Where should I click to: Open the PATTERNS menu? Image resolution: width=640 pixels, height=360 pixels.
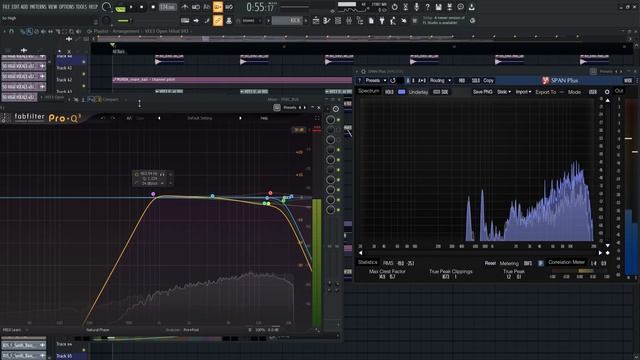(38, 7)
